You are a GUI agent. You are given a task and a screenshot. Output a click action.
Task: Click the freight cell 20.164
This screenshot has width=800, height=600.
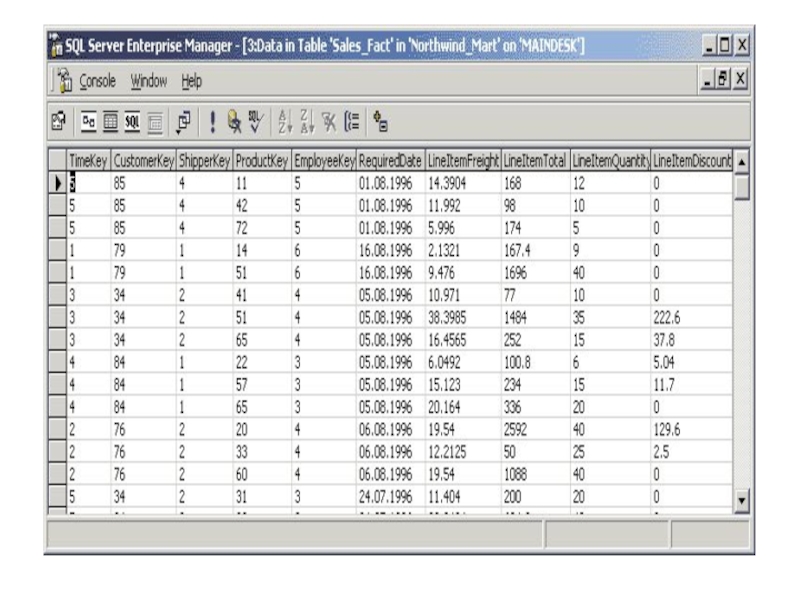point(463,407)
